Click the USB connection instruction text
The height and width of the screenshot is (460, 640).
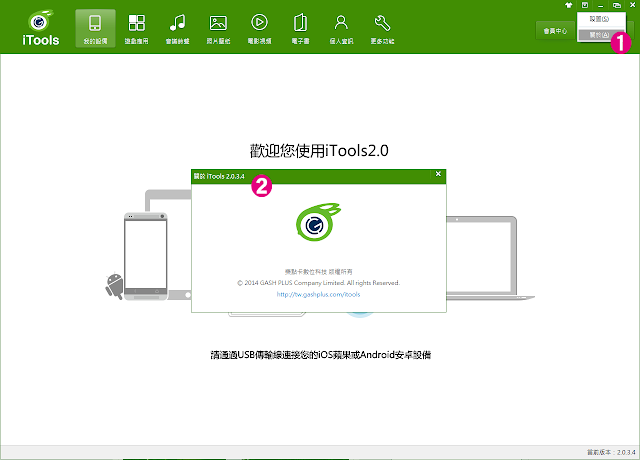point(320,355)
